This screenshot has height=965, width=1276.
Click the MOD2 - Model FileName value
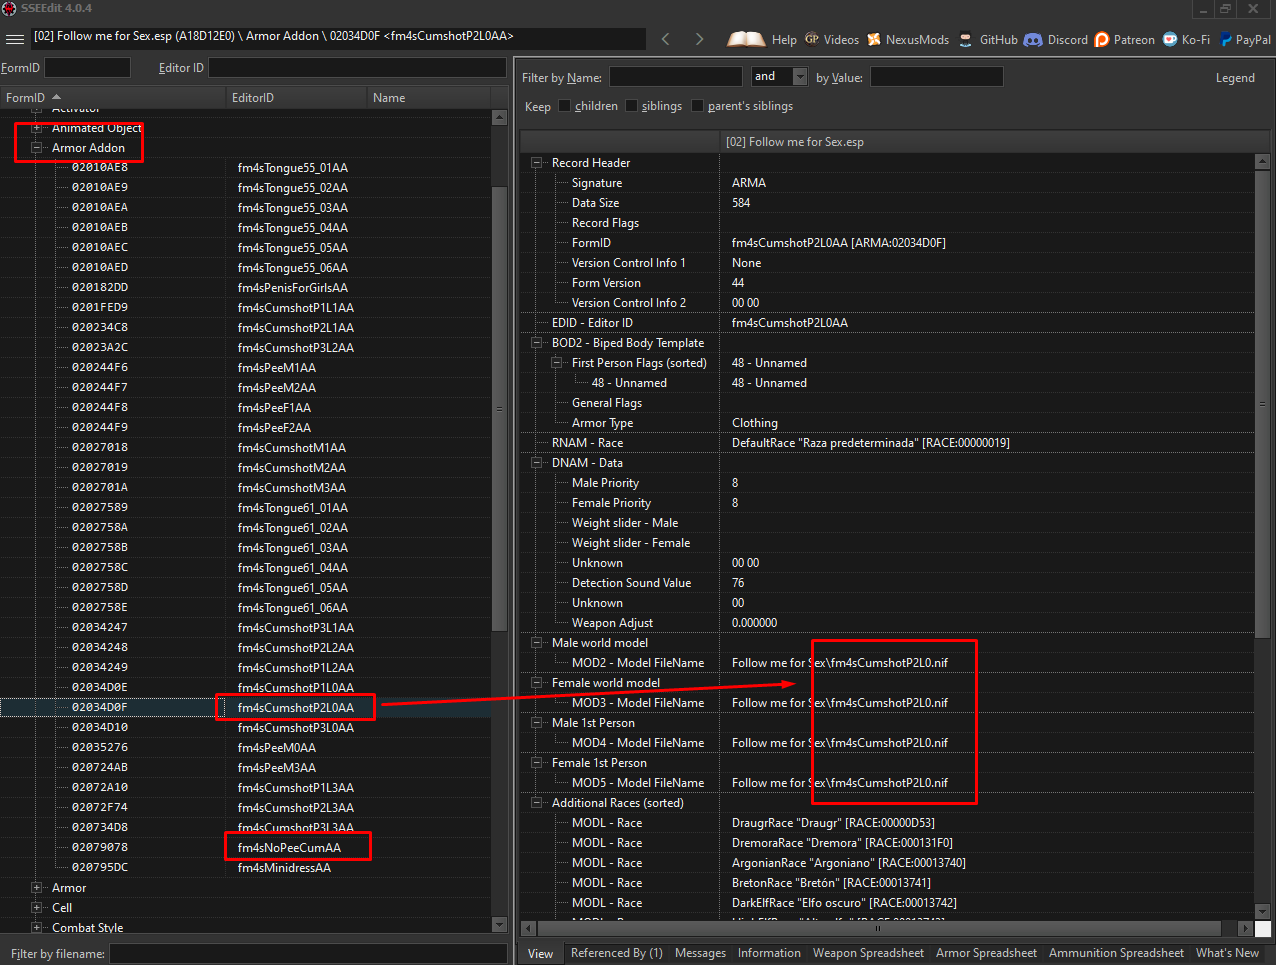click(x=839, y=663)
